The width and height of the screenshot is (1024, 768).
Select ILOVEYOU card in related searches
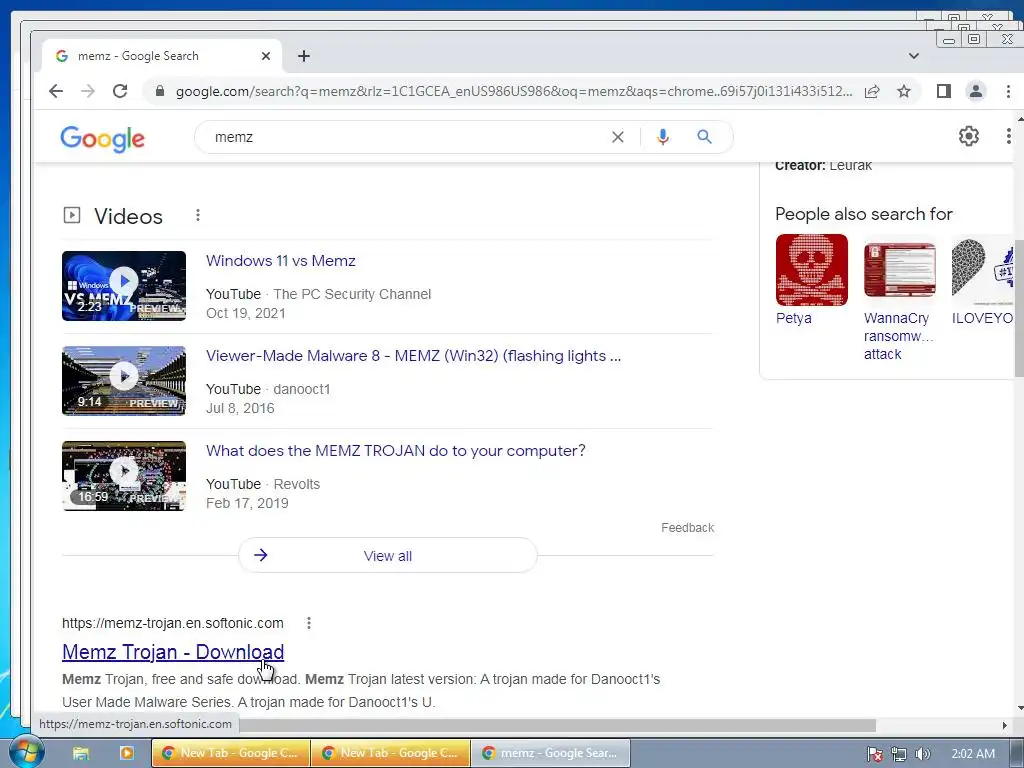983,281
